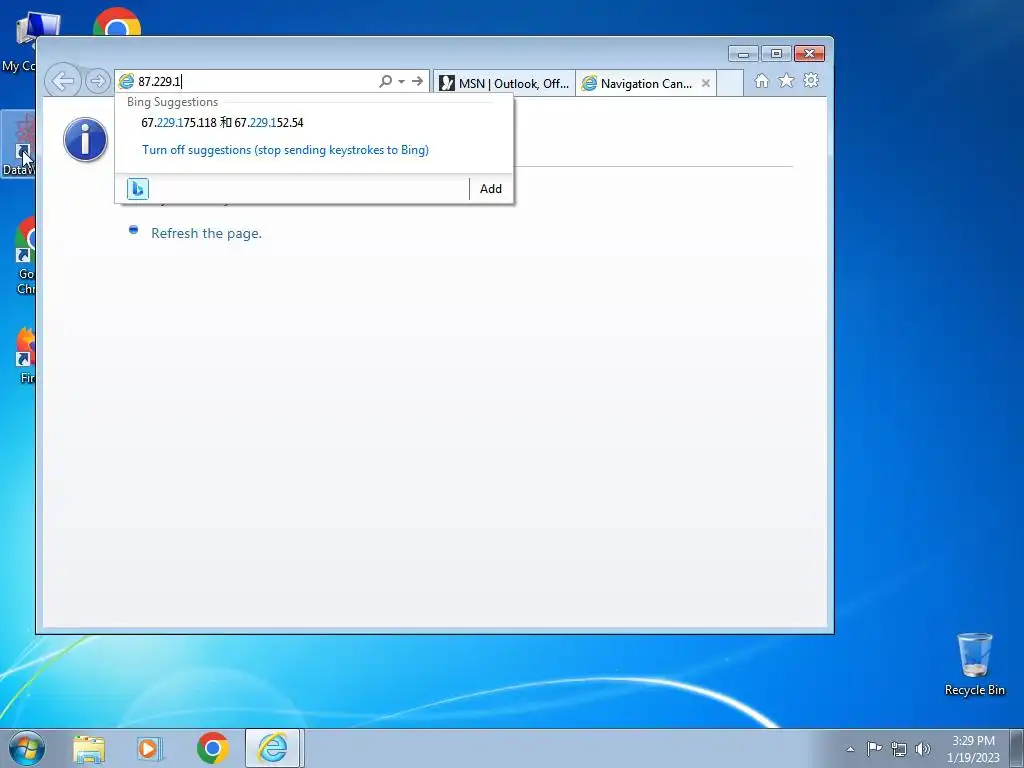Click the Forward navigation arrow

point(97,81)
